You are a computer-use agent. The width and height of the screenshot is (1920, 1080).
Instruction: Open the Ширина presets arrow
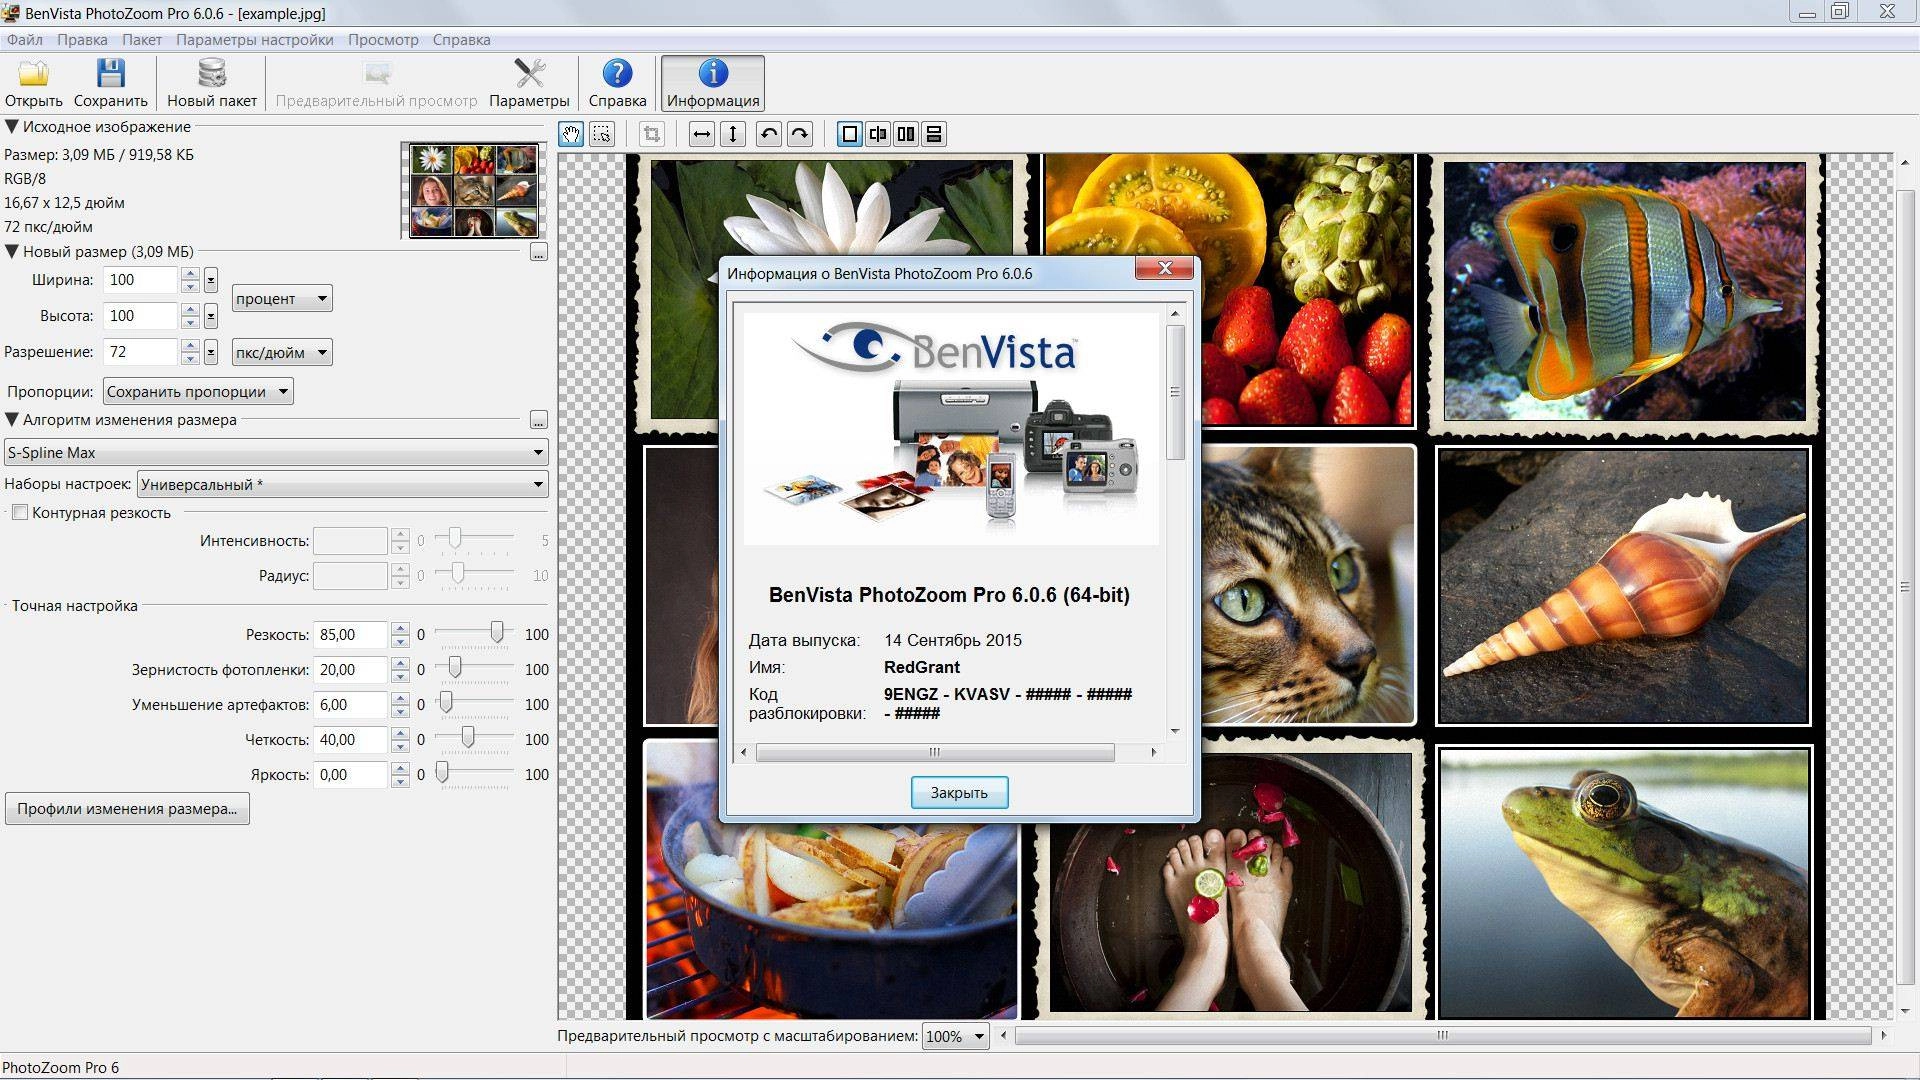tap(210, 280)
